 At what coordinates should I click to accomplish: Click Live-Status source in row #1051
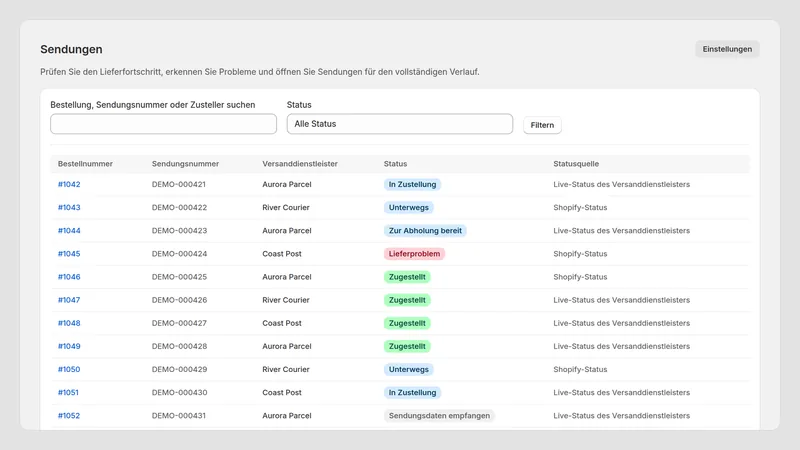621,392
